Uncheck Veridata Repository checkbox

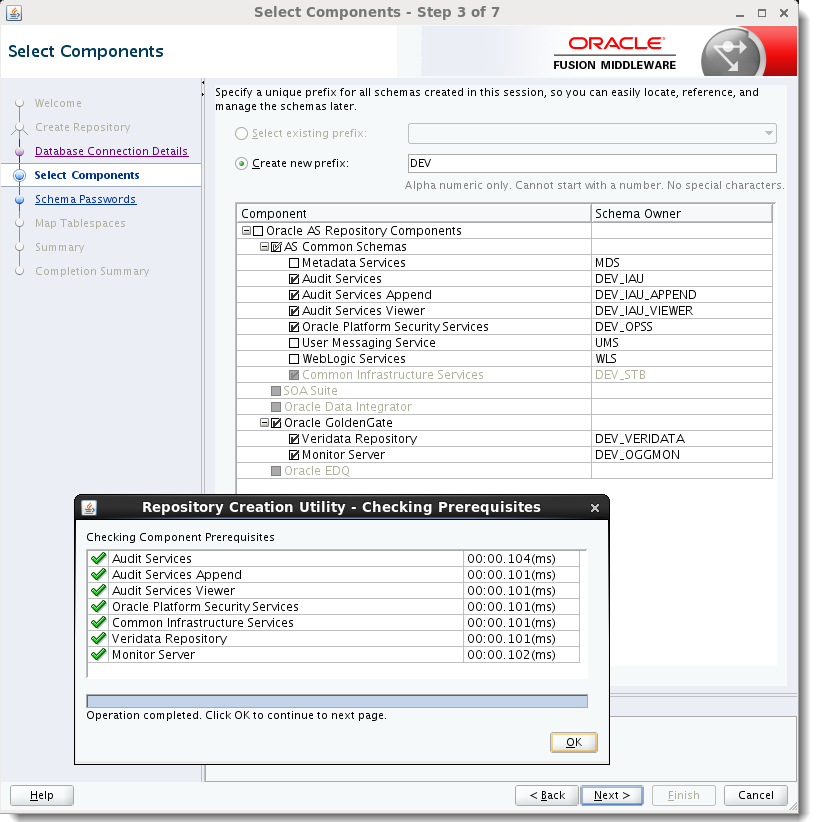(294, 439)
